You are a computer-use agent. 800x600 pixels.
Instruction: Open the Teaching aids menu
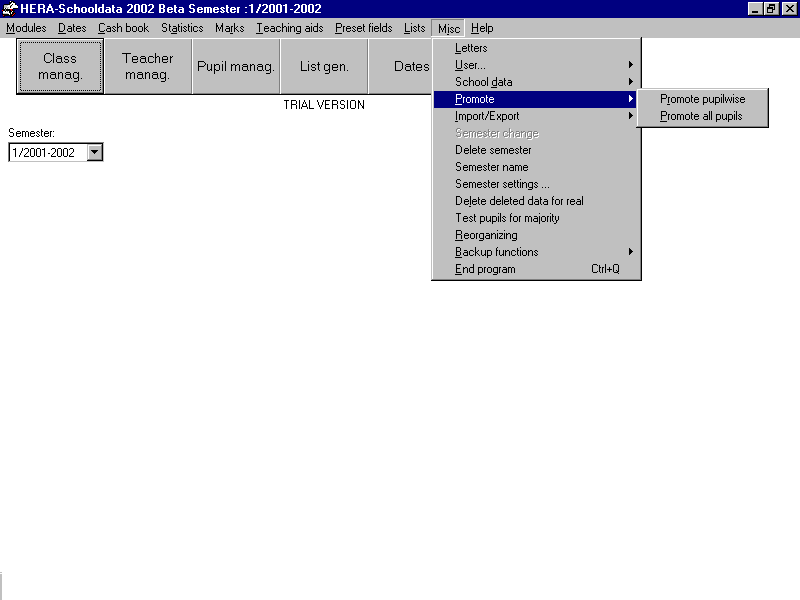pos(290,28)
